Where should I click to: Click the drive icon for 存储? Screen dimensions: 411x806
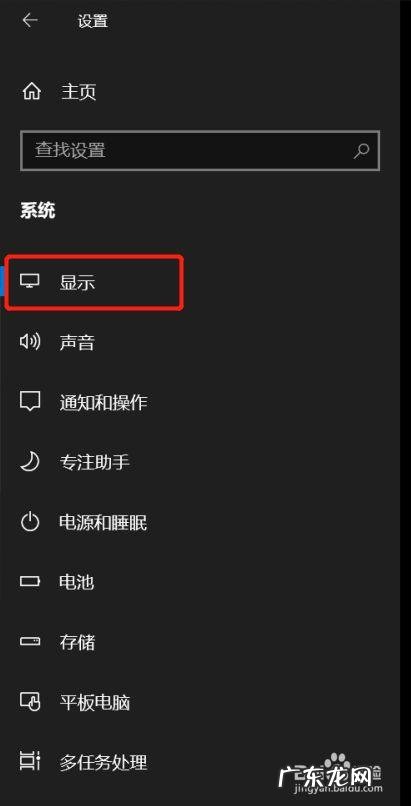[x=29, y=642]
